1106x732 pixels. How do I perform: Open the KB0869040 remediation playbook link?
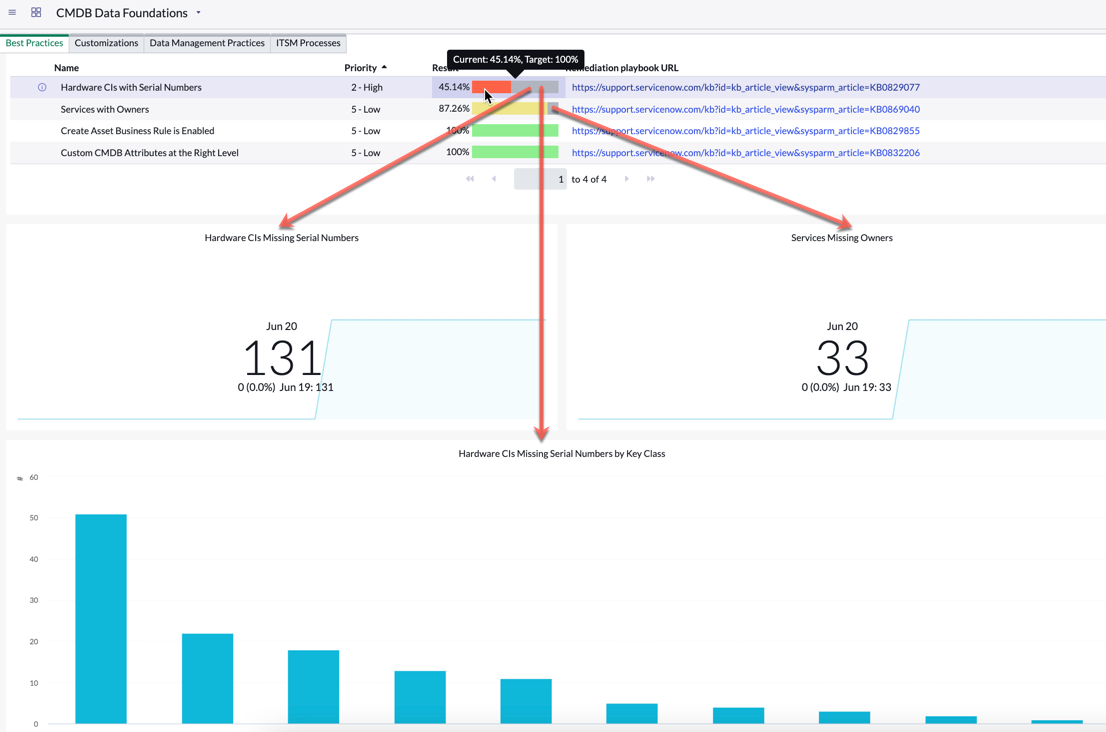tap(746, 109)
